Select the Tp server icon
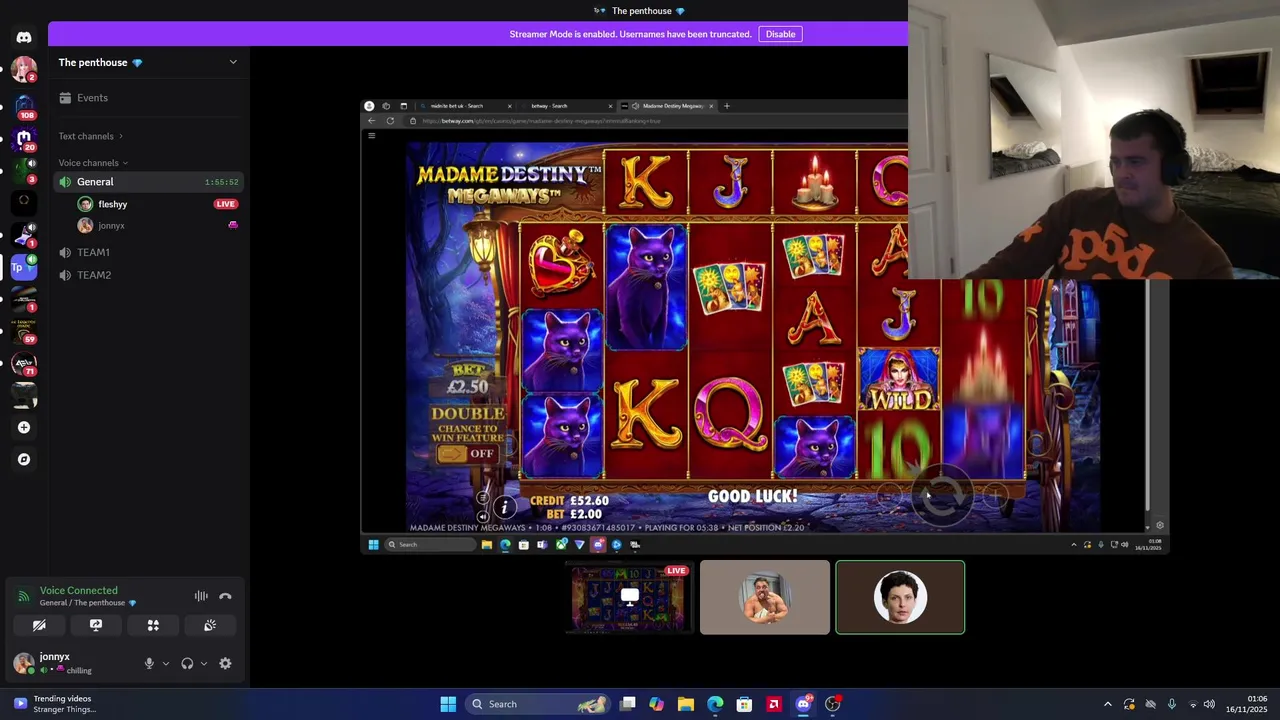Viewport: 1280px width, 720px height. pyautogui.click(x=22, y=267)
